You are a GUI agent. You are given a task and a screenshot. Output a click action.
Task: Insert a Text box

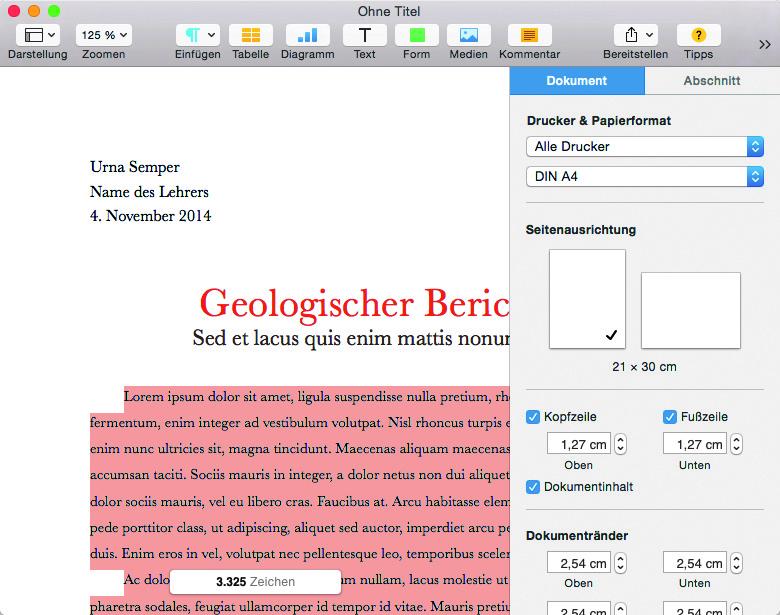[365, 35]
